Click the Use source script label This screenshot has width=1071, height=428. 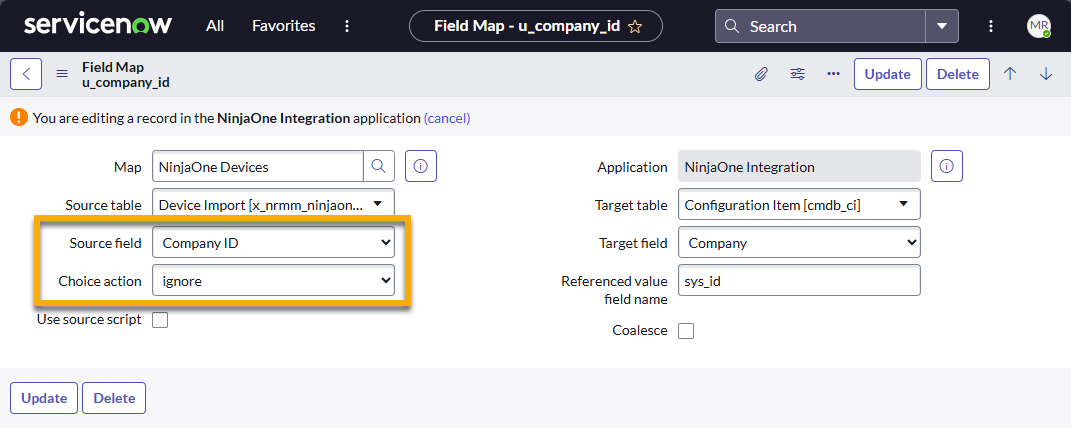(89, 319)
